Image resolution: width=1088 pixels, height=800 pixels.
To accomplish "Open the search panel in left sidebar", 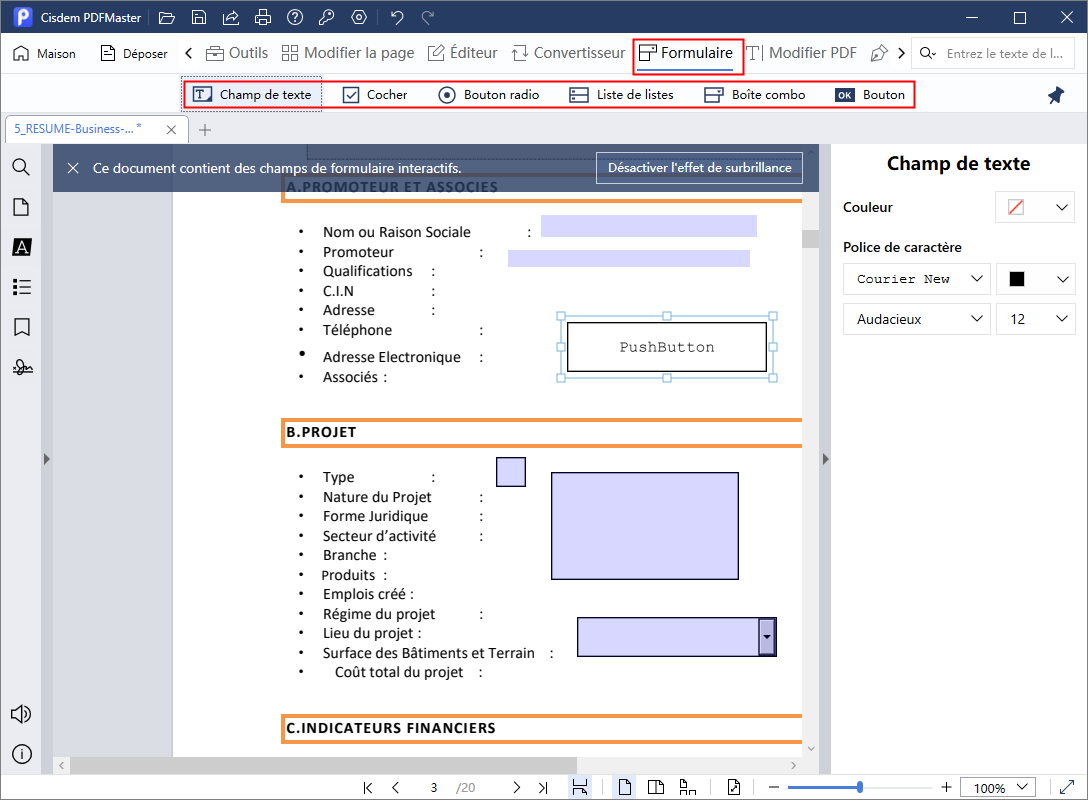I will pos(22,167).
